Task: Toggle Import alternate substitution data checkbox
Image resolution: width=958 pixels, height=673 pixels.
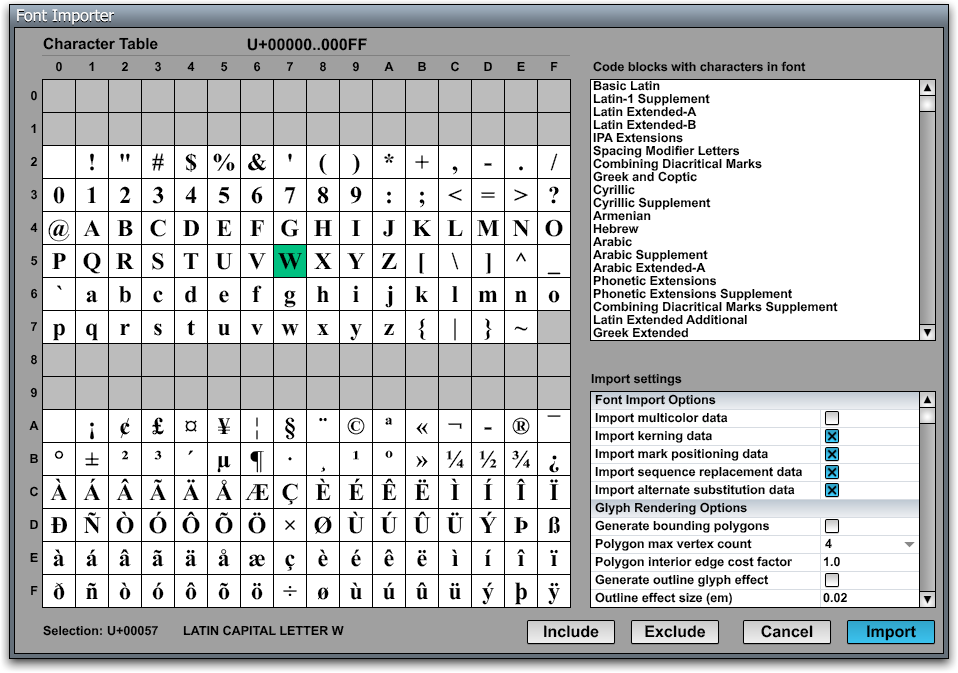Action: tap(832, 490)
